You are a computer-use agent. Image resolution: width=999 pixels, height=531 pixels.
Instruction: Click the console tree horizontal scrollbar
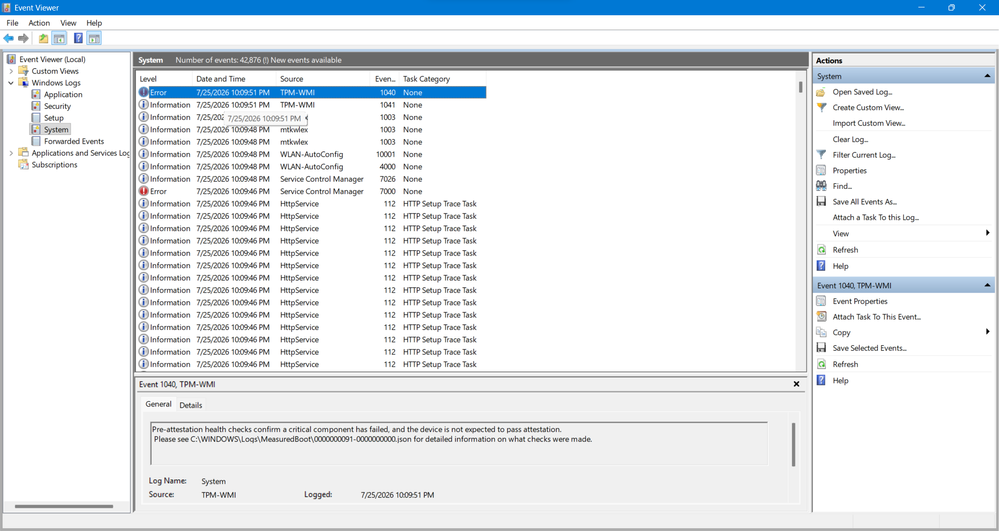click(x=64, y=507)
